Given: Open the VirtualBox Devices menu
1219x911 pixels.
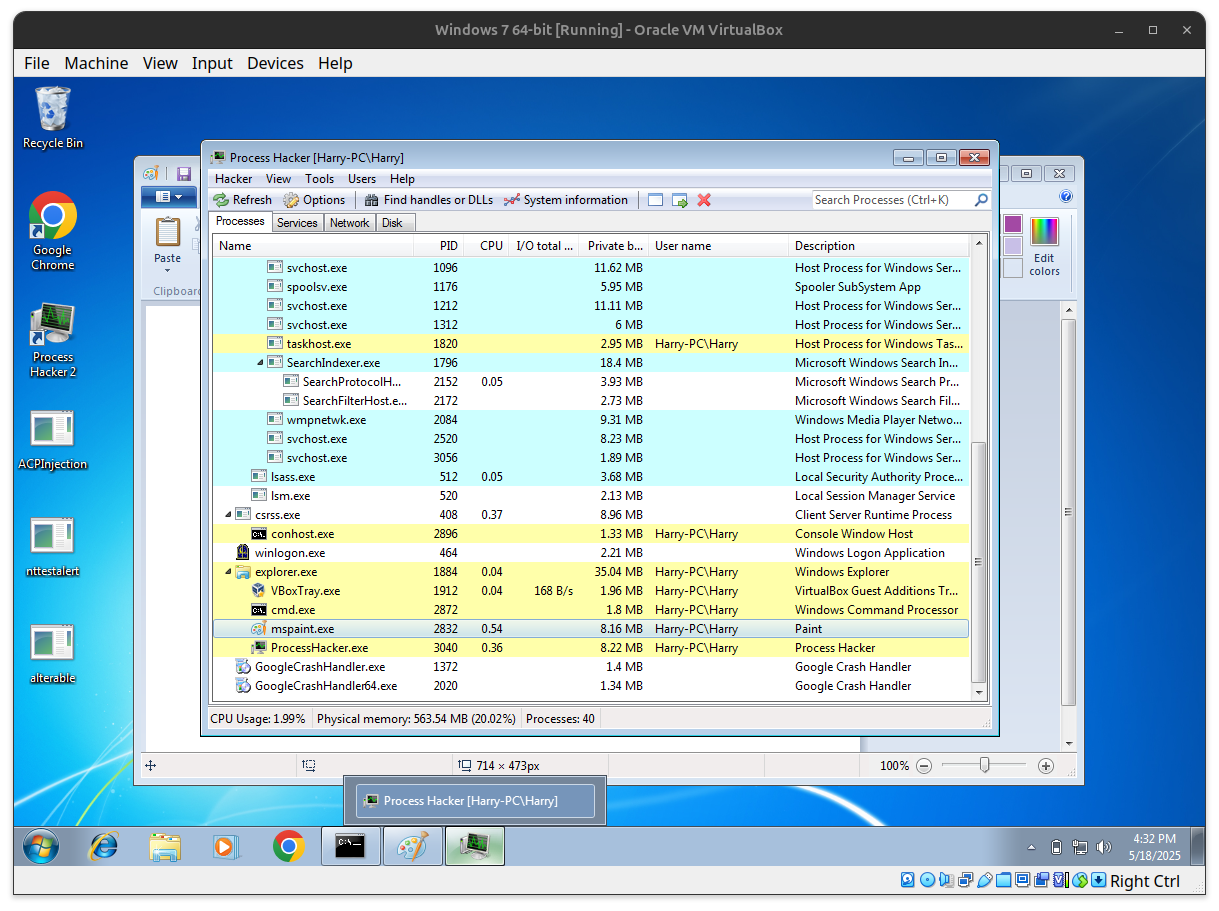Looking at the screenshot, I should click(x=275, y=63).
